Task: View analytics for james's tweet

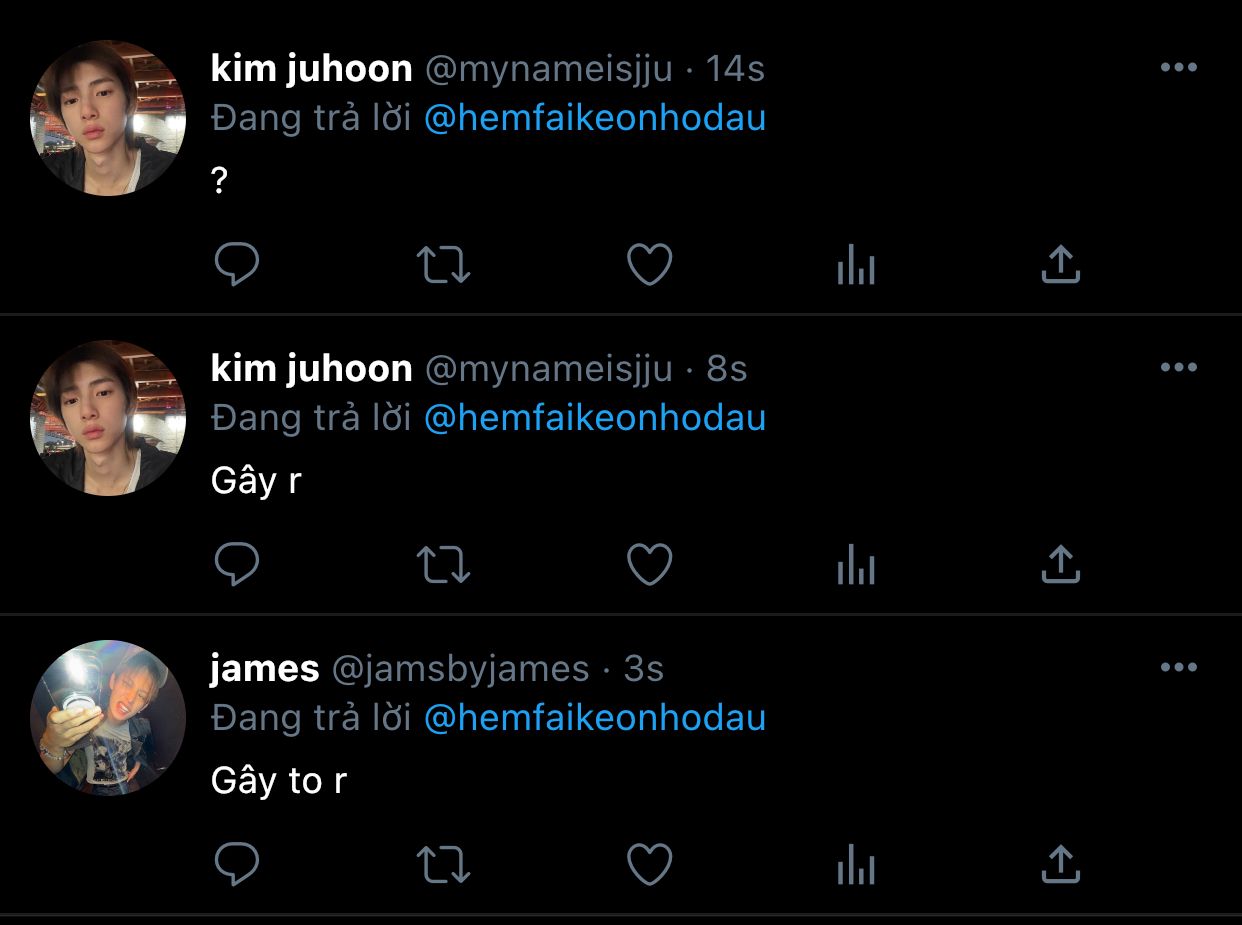Action: [856, 867]
